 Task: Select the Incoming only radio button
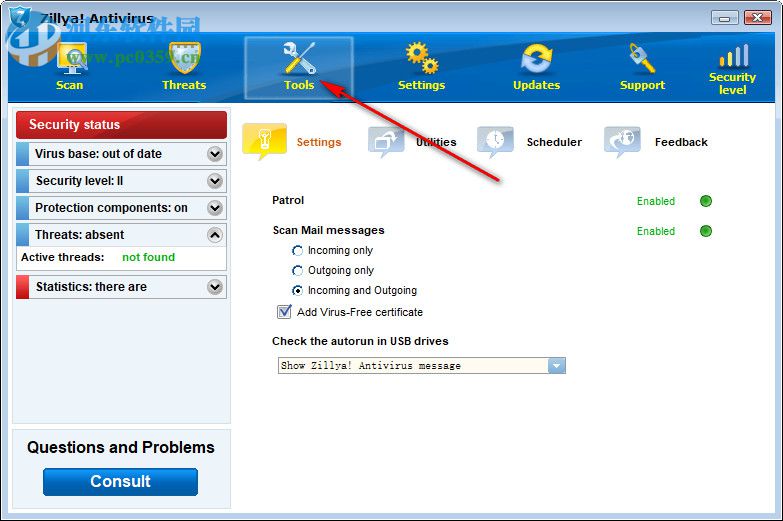point(297,250)
